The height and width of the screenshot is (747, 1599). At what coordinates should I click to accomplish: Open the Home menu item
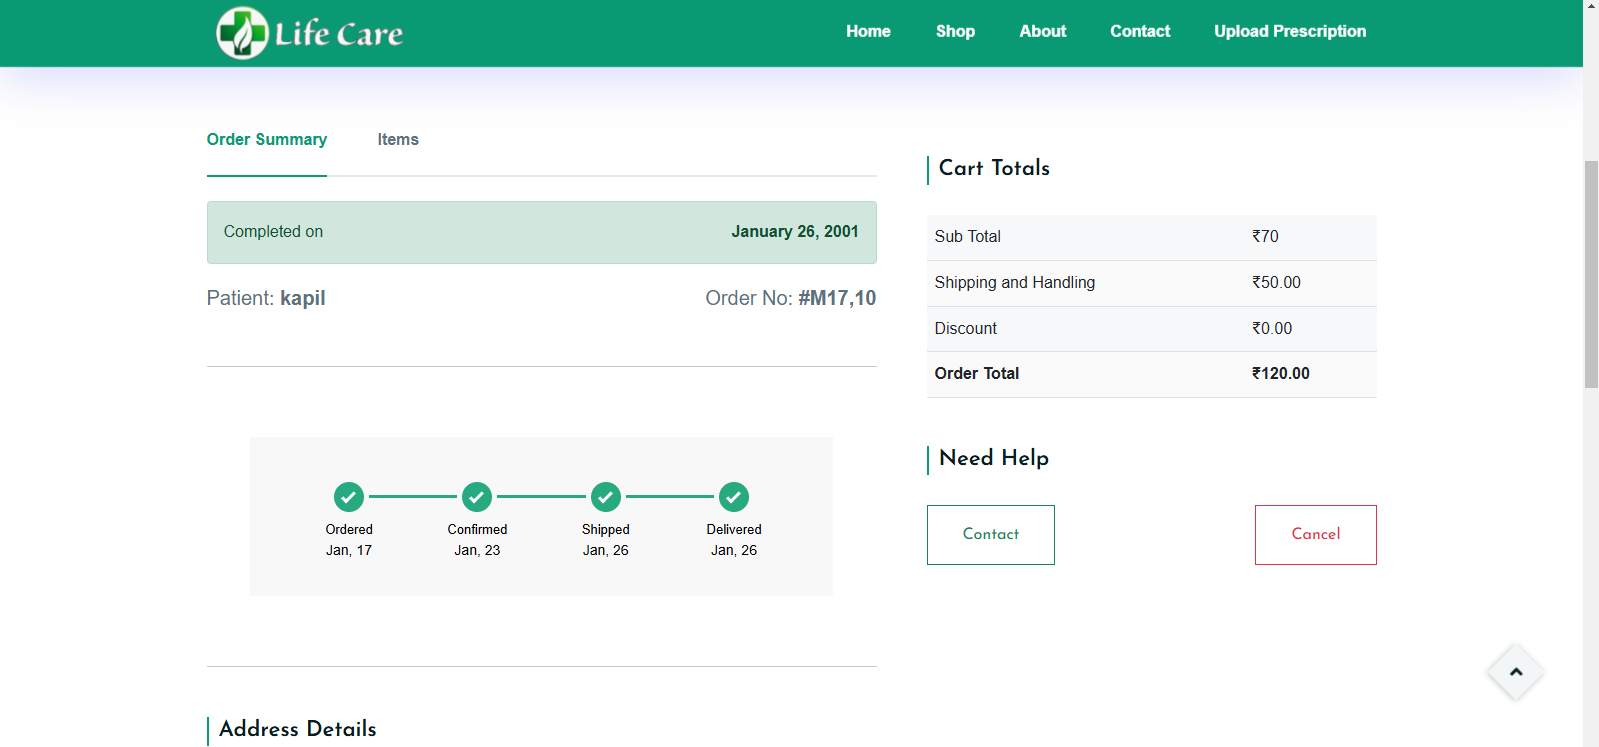coord(868,31)
